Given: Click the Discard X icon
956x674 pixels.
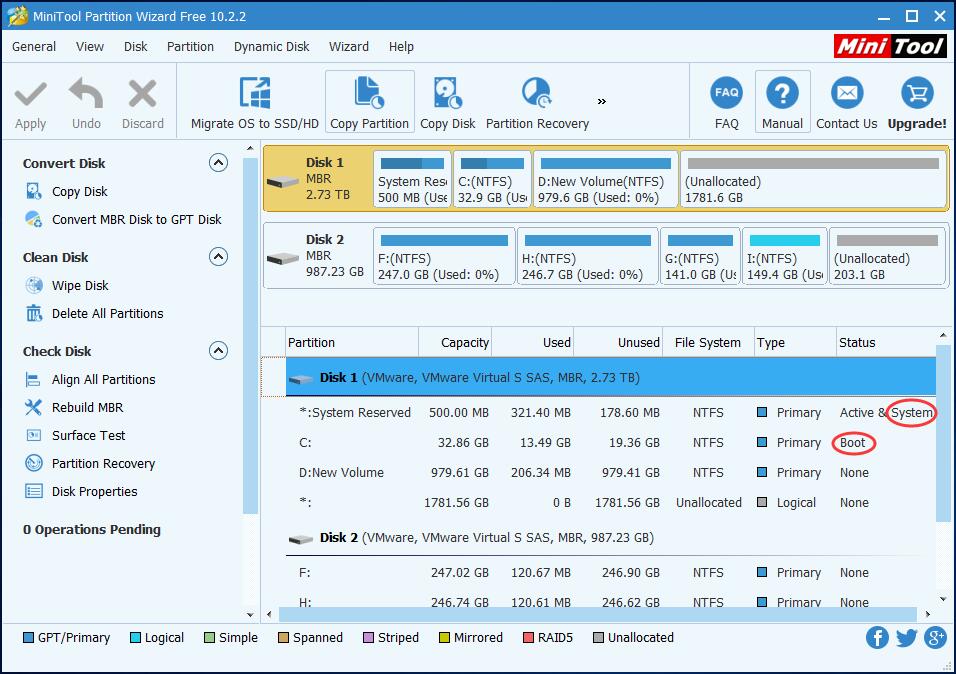Looking at the screenshot, I should point(142,94).
